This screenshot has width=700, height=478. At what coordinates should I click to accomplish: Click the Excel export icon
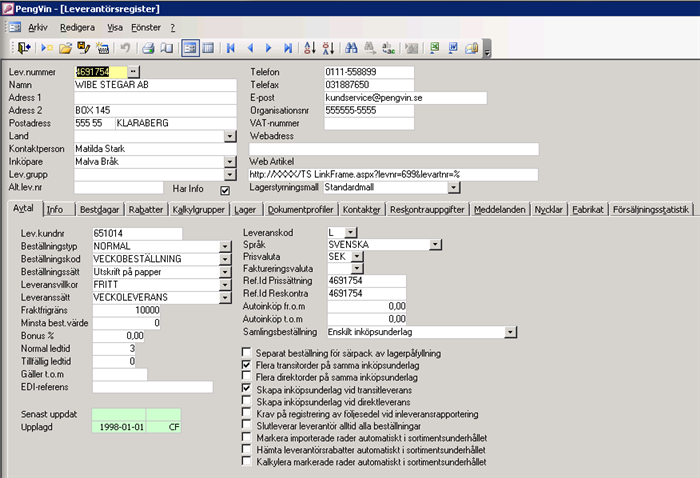pyautogui.click(x=434, y=47)
